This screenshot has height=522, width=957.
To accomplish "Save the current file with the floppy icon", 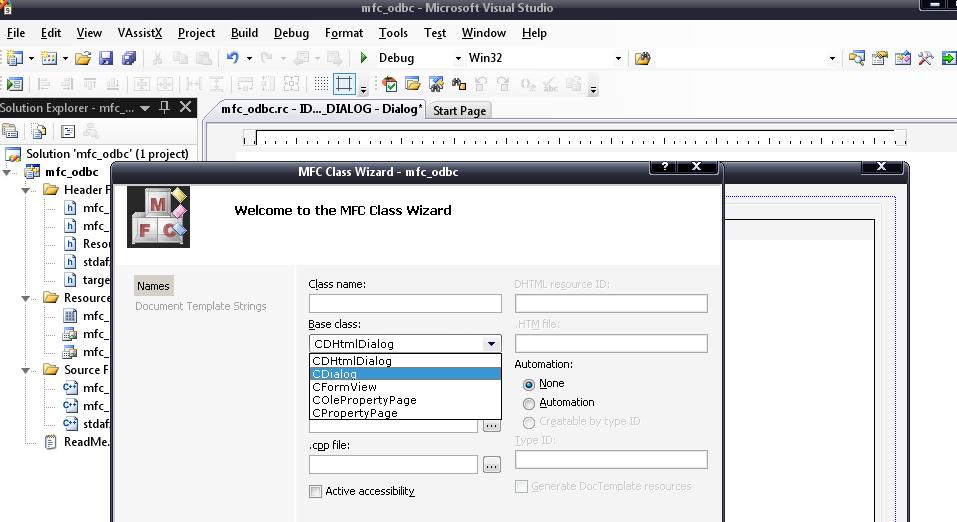I will [x=106, y=58].
